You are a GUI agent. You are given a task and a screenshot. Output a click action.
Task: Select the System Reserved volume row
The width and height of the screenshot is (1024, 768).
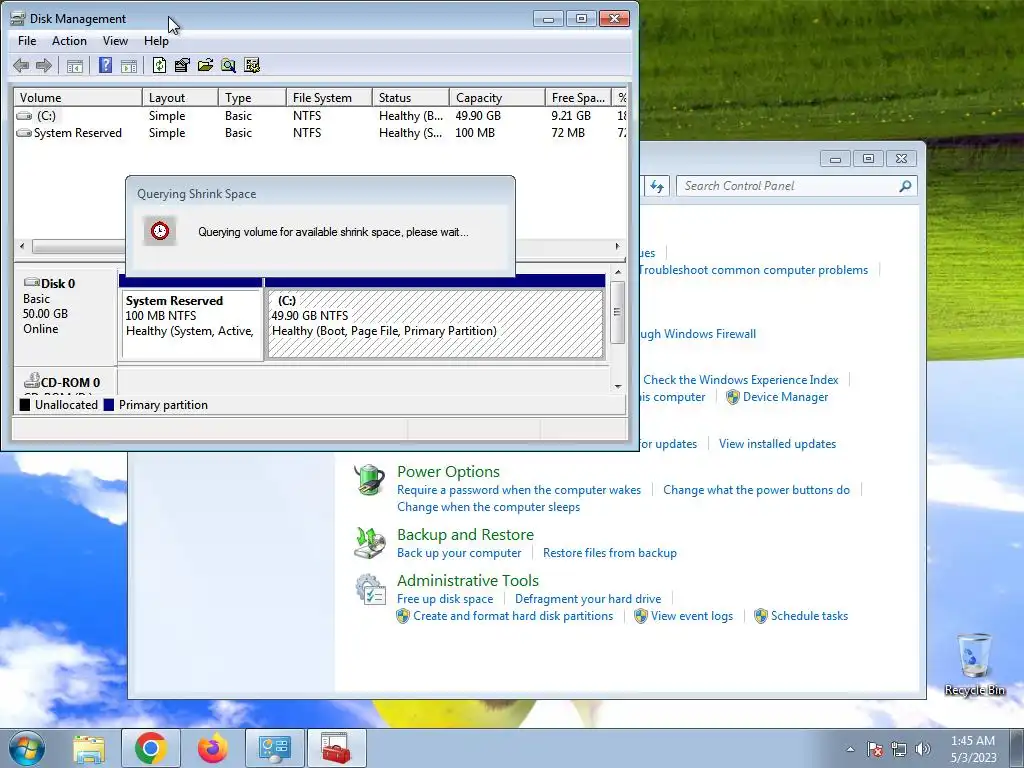(x=320, y=133)
